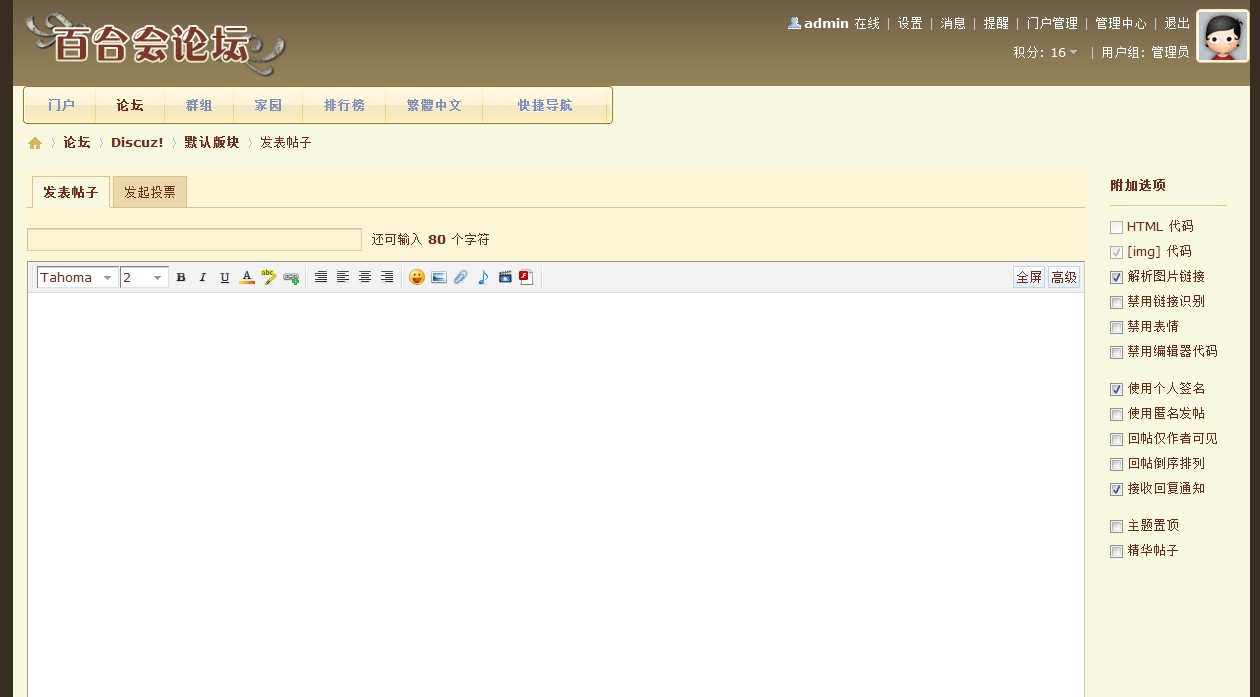
Task: Click the admin username link
Action: 826,23
